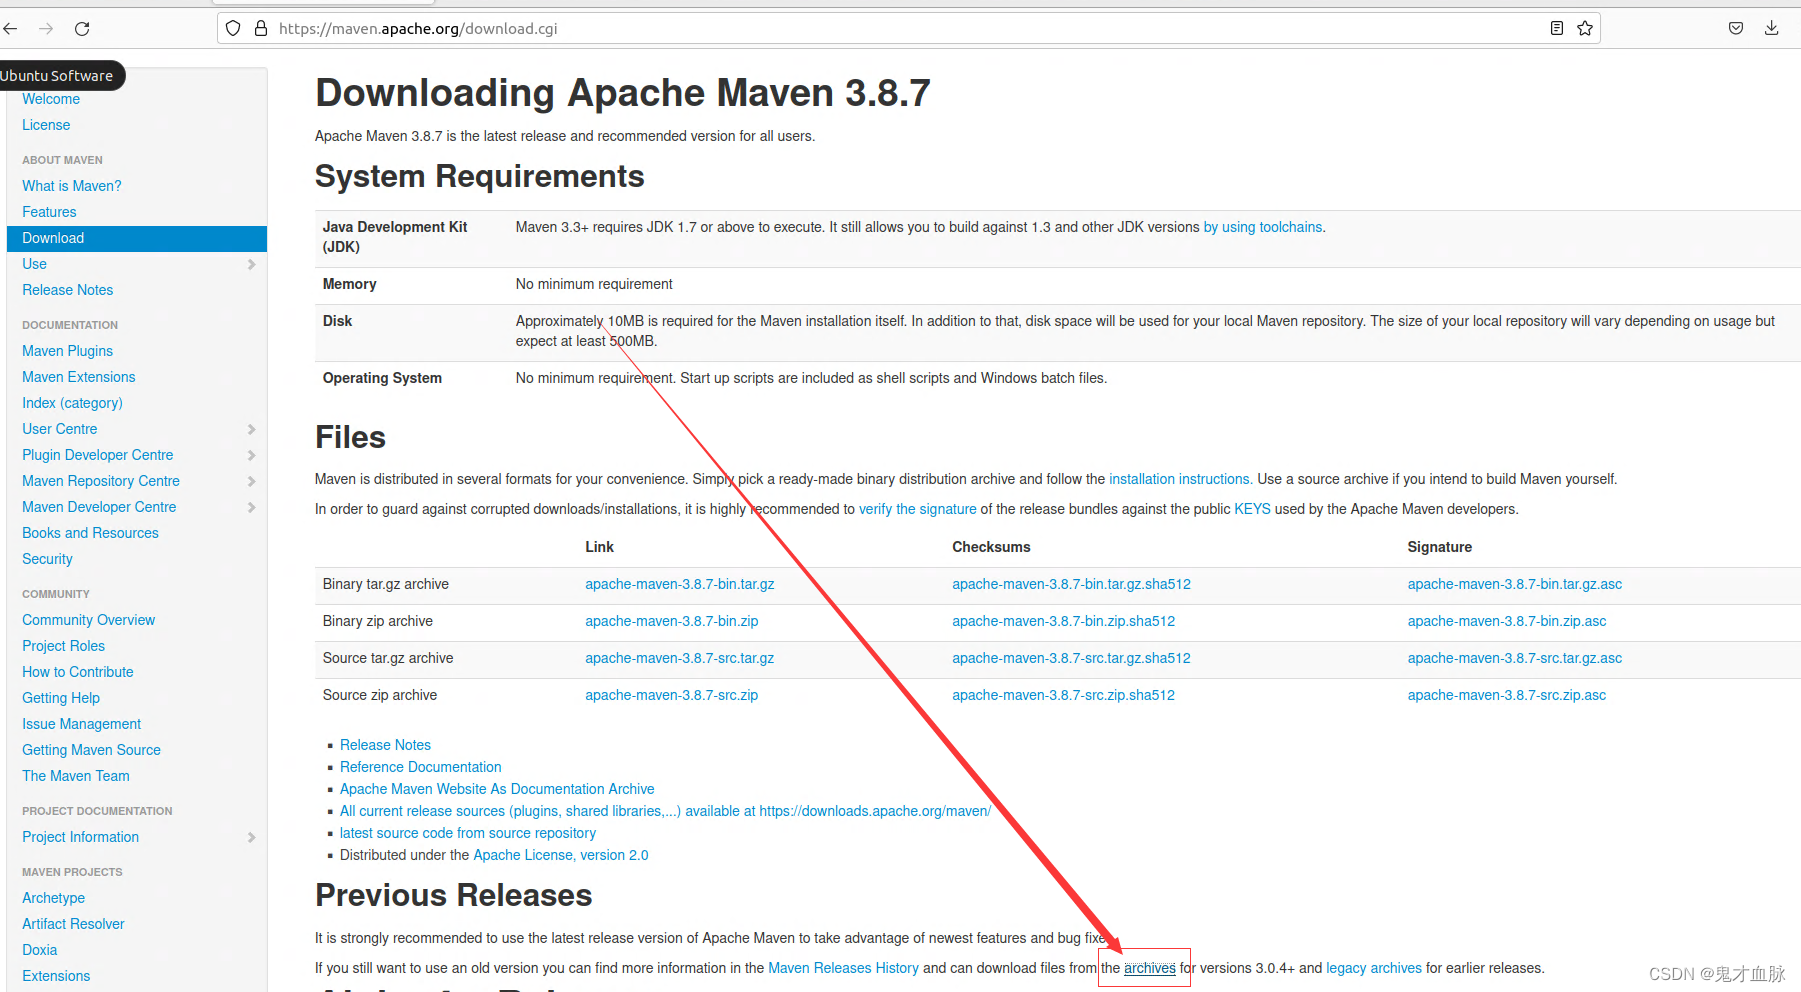Open Project Roles link
Image resolution: width=1801 pixels, height=992 pixels.
click(63, 646)
